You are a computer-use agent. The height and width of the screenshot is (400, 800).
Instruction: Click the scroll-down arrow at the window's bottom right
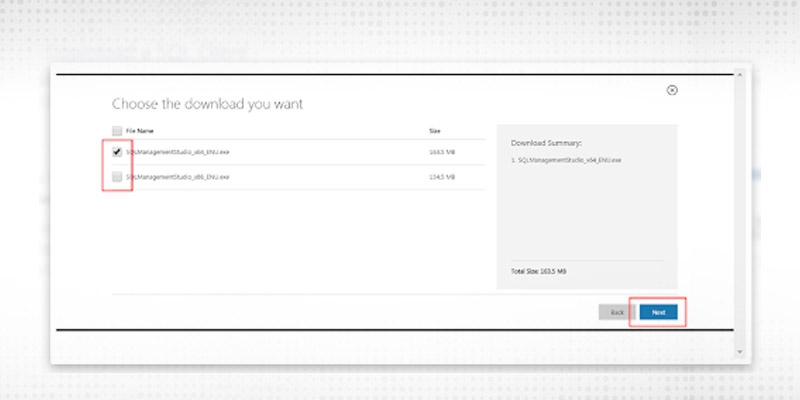coord(740,352)
